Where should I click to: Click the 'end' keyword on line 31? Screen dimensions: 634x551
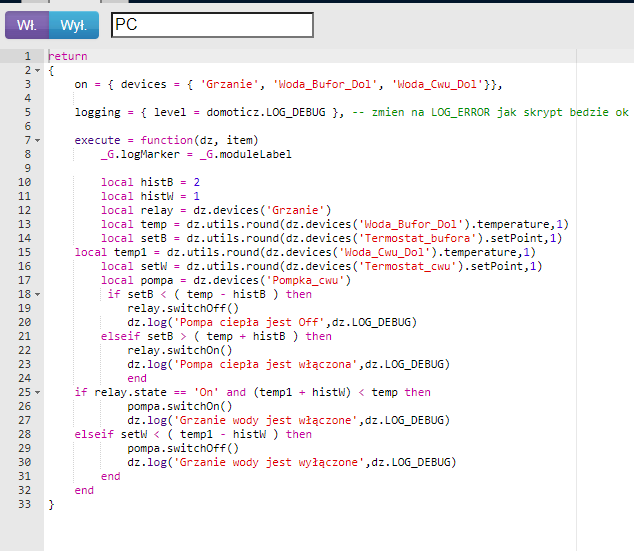coord(111,476)
